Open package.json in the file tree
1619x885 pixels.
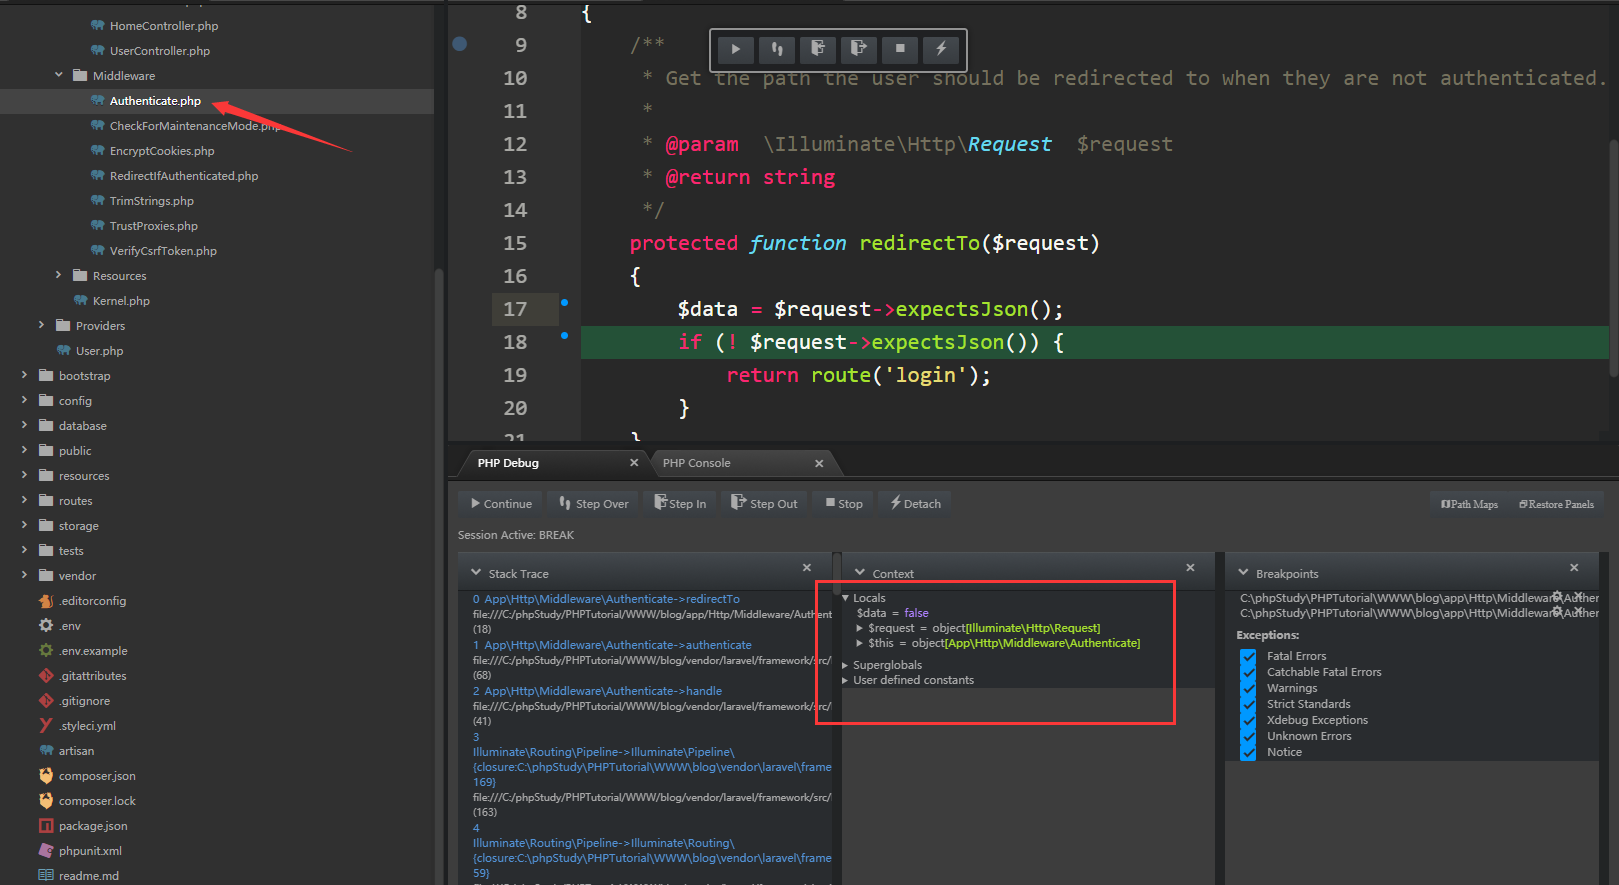(93, 826)
